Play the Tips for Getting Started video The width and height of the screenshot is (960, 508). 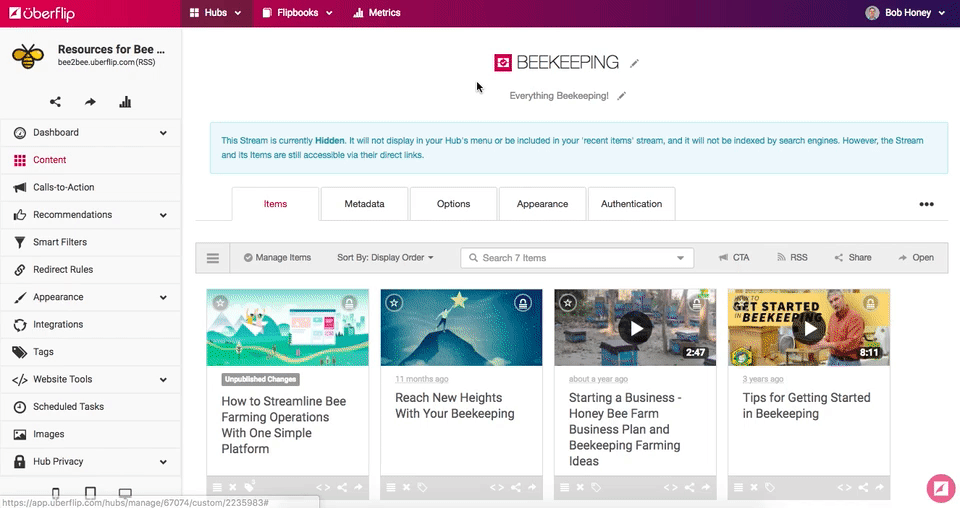click(809, 329)
